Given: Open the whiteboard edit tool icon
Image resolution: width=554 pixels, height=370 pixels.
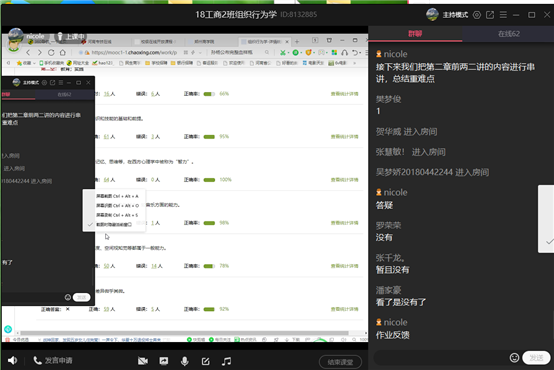Looking at the screenshot, I should (x=206, y=361).
